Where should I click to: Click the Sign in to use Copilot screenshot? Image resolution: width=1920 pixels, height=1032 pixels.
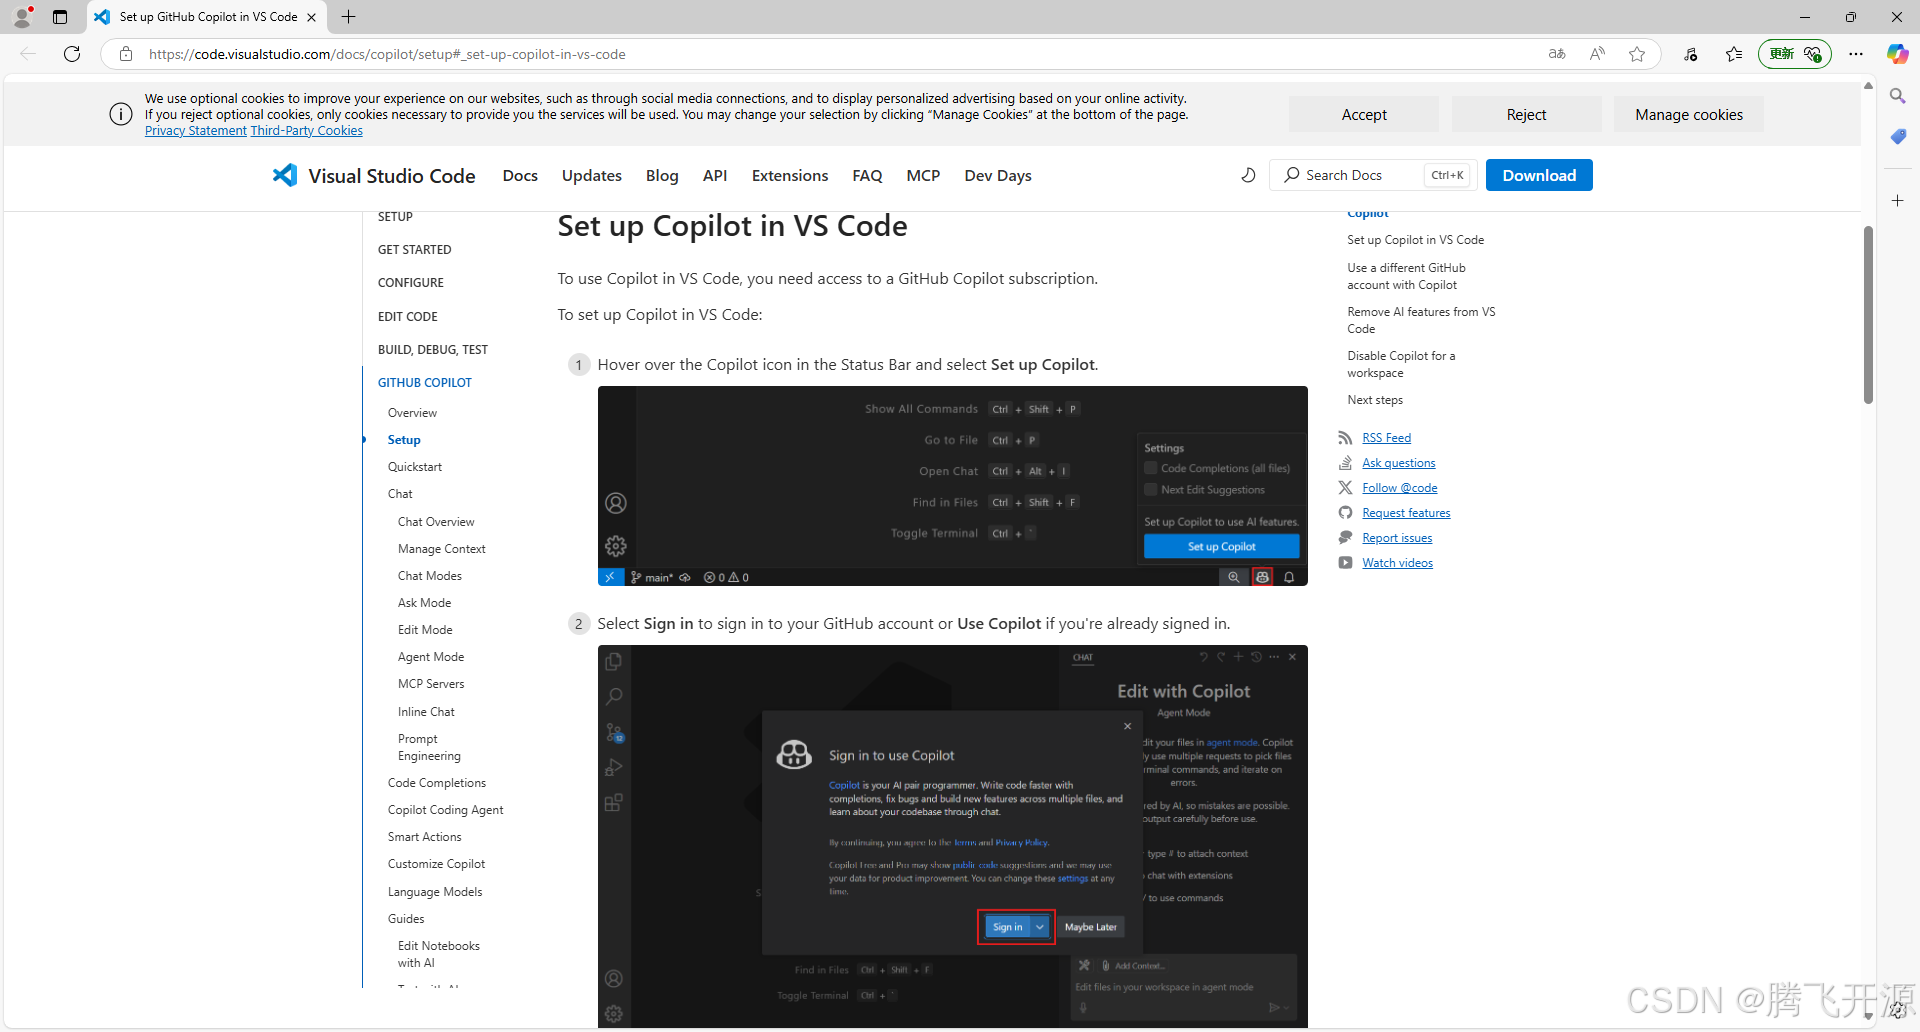(953, 836)
